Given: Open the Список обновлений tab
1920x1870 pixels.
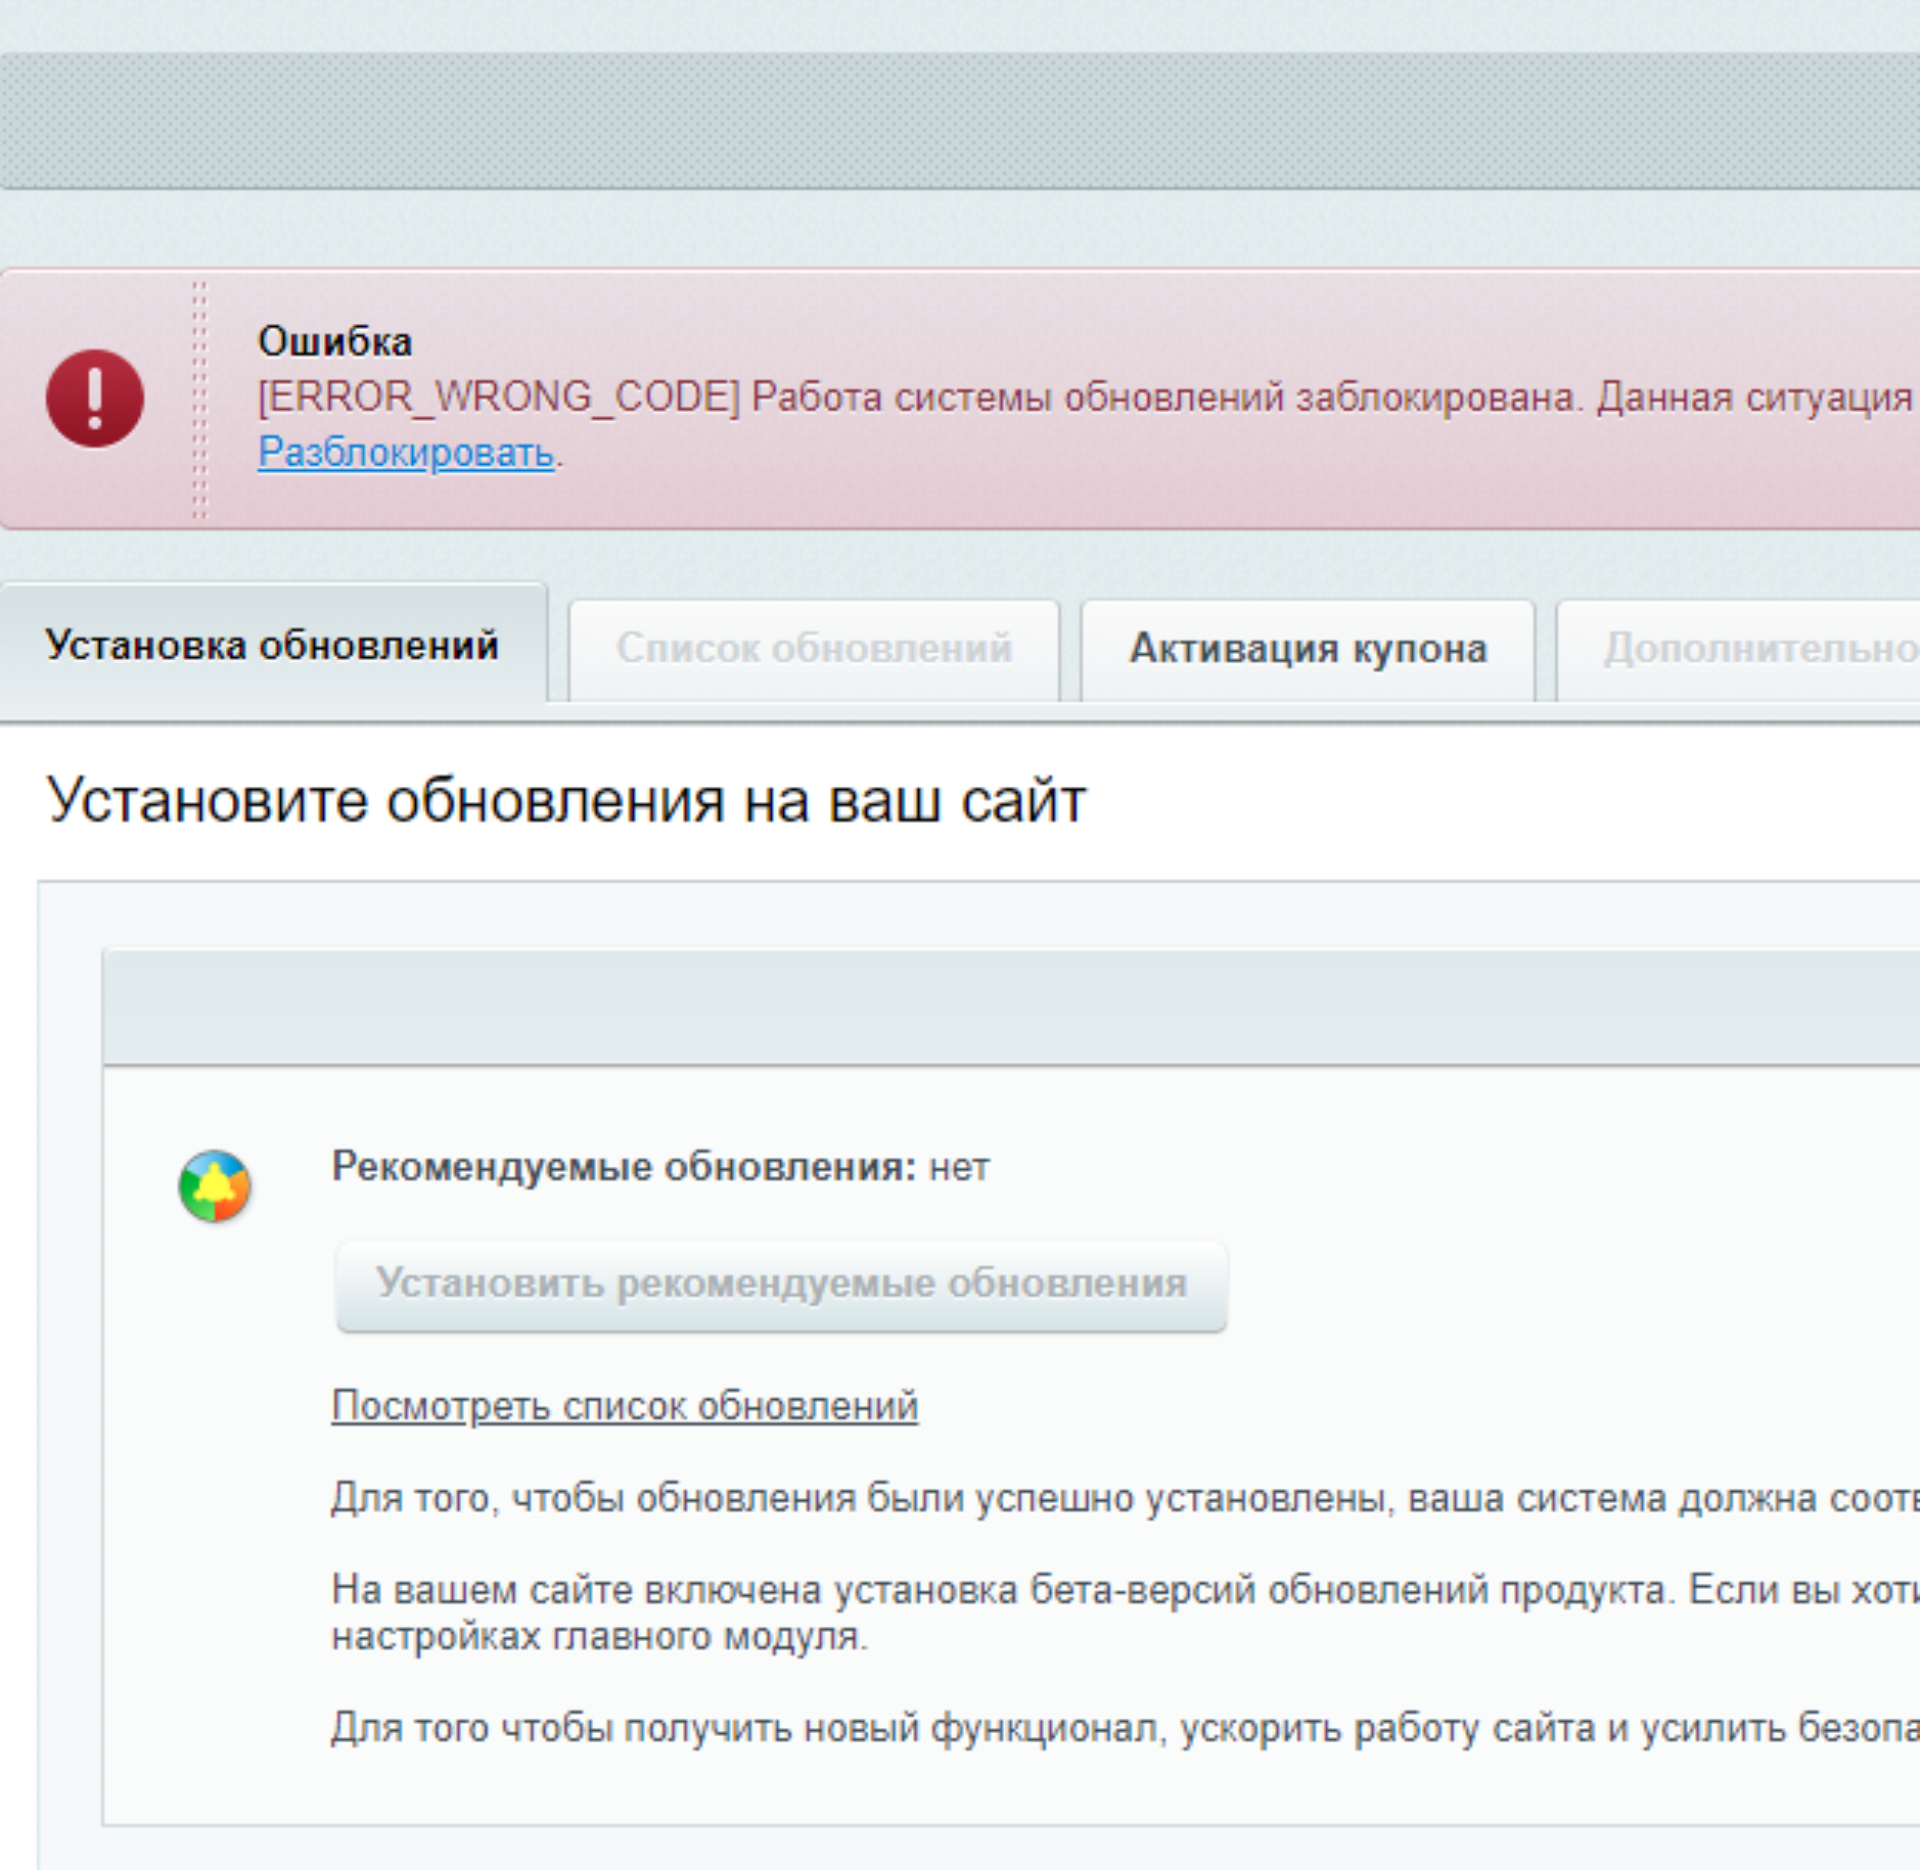Looking at the screenshot, I should tap(814, 649).
